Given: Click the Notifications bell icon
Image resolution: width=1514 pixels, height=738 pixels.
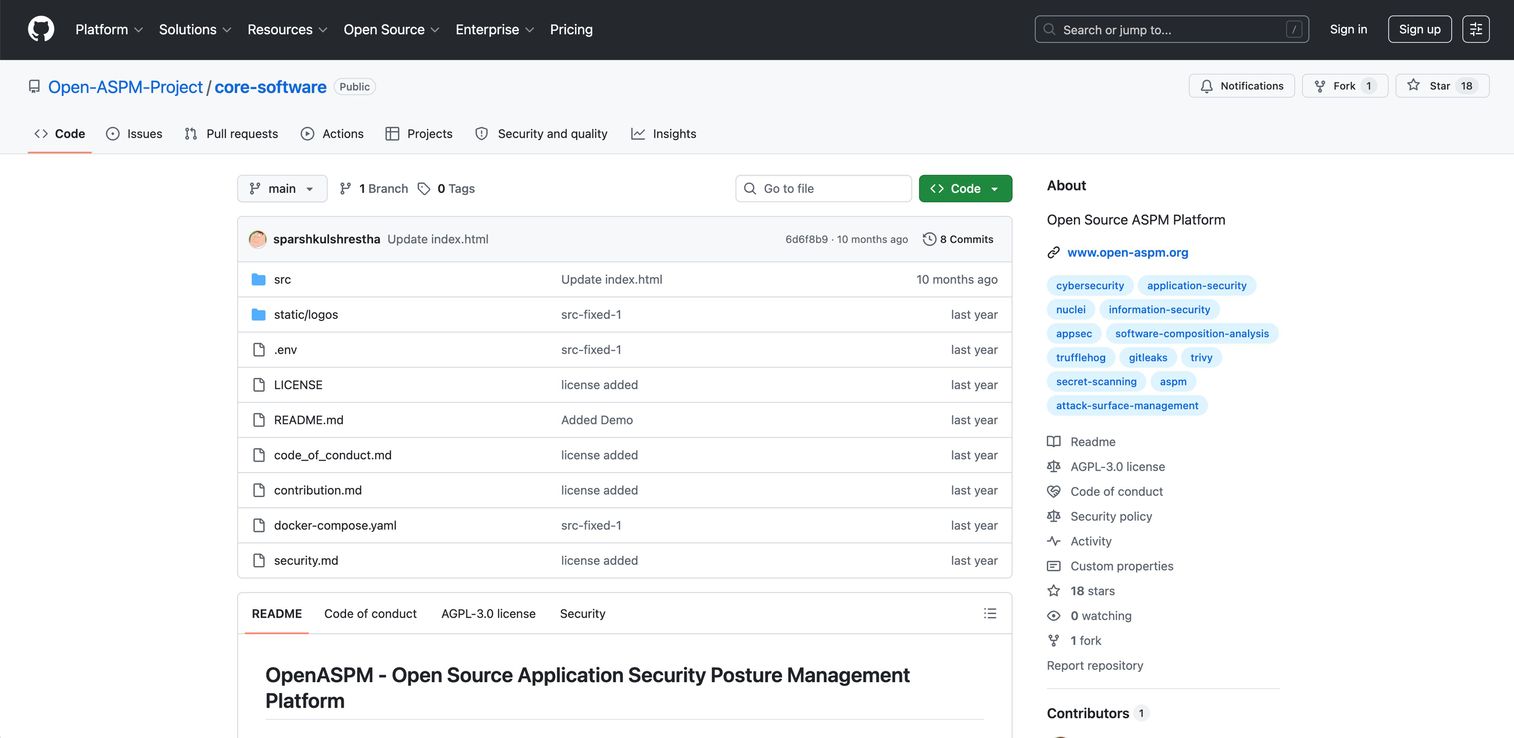Looking at the screenshot, I should [x=1207, y=86].
